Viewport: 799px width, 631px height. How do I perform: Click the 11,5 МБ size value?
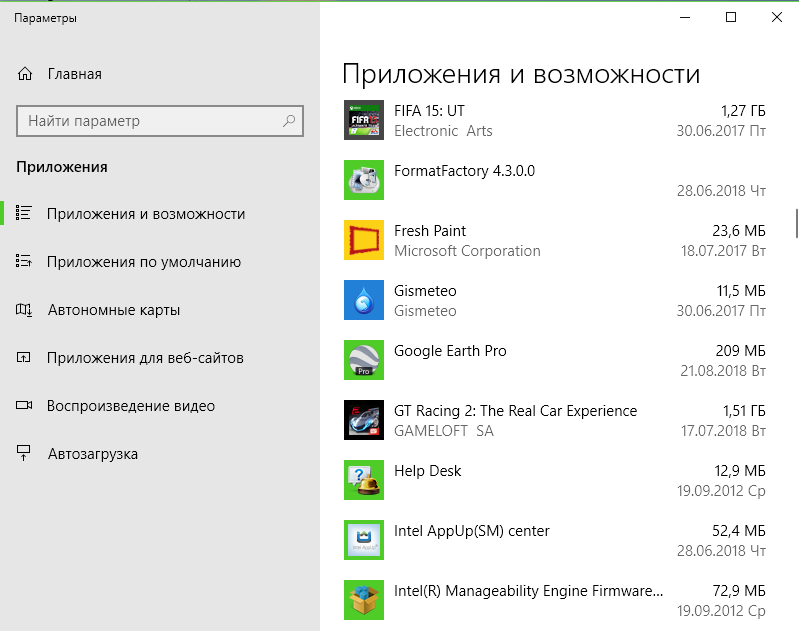tap(741, 291)
